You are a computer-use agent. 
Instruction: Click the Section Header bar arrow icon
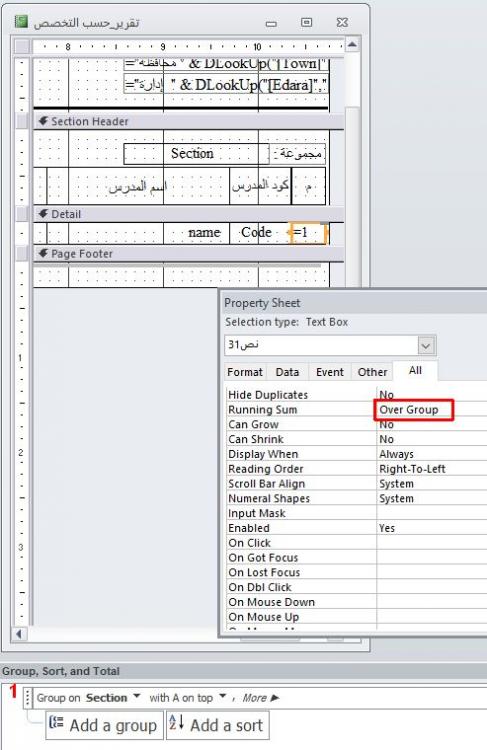tap(43, 121)
